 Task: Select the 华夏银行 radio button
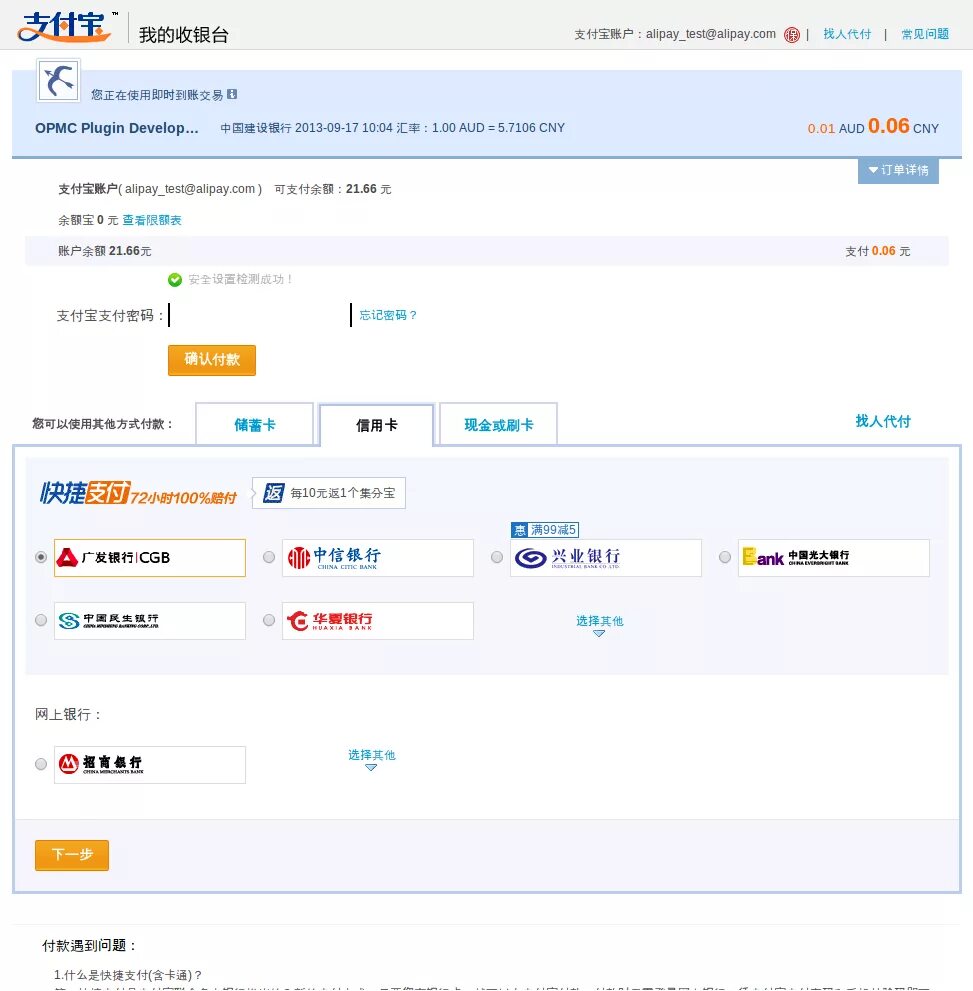pos(269,620)
